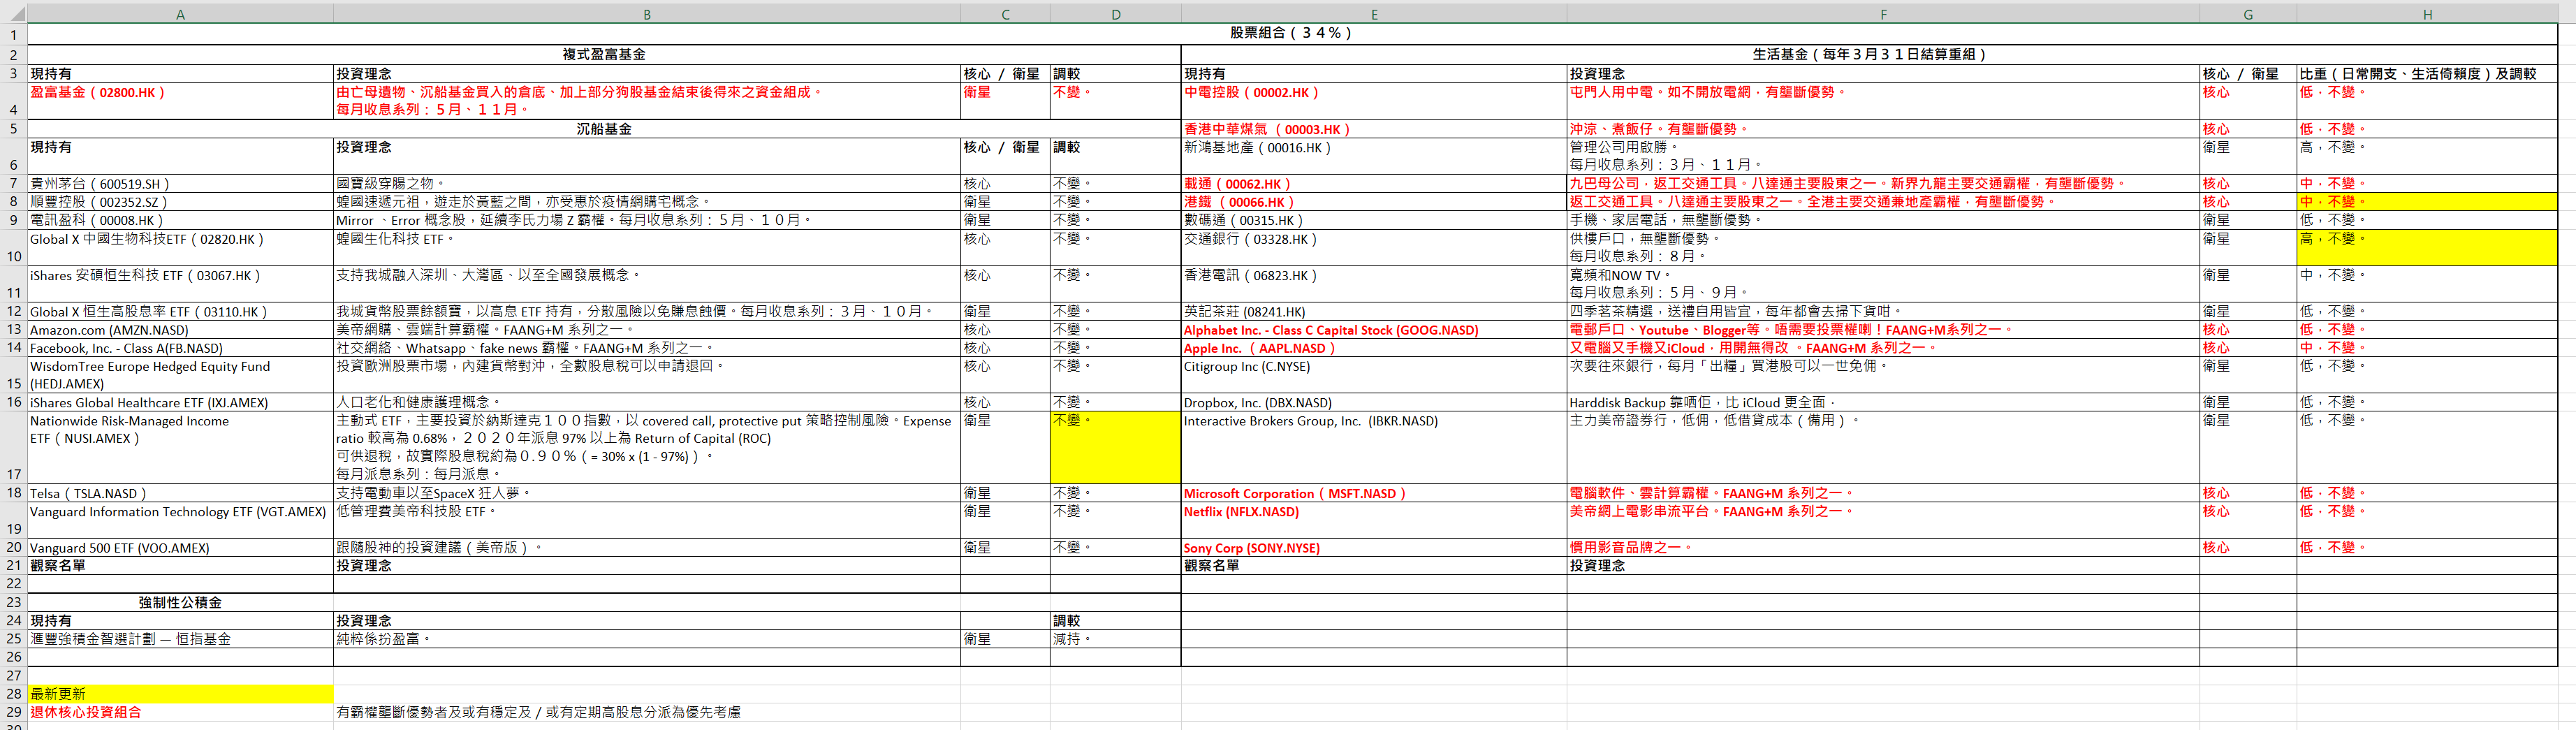The height and width of the screenshot is (730, 2576).
Task: Select the Amazon.com (AMZN.NASD) cell
Action: coord(180,330)
